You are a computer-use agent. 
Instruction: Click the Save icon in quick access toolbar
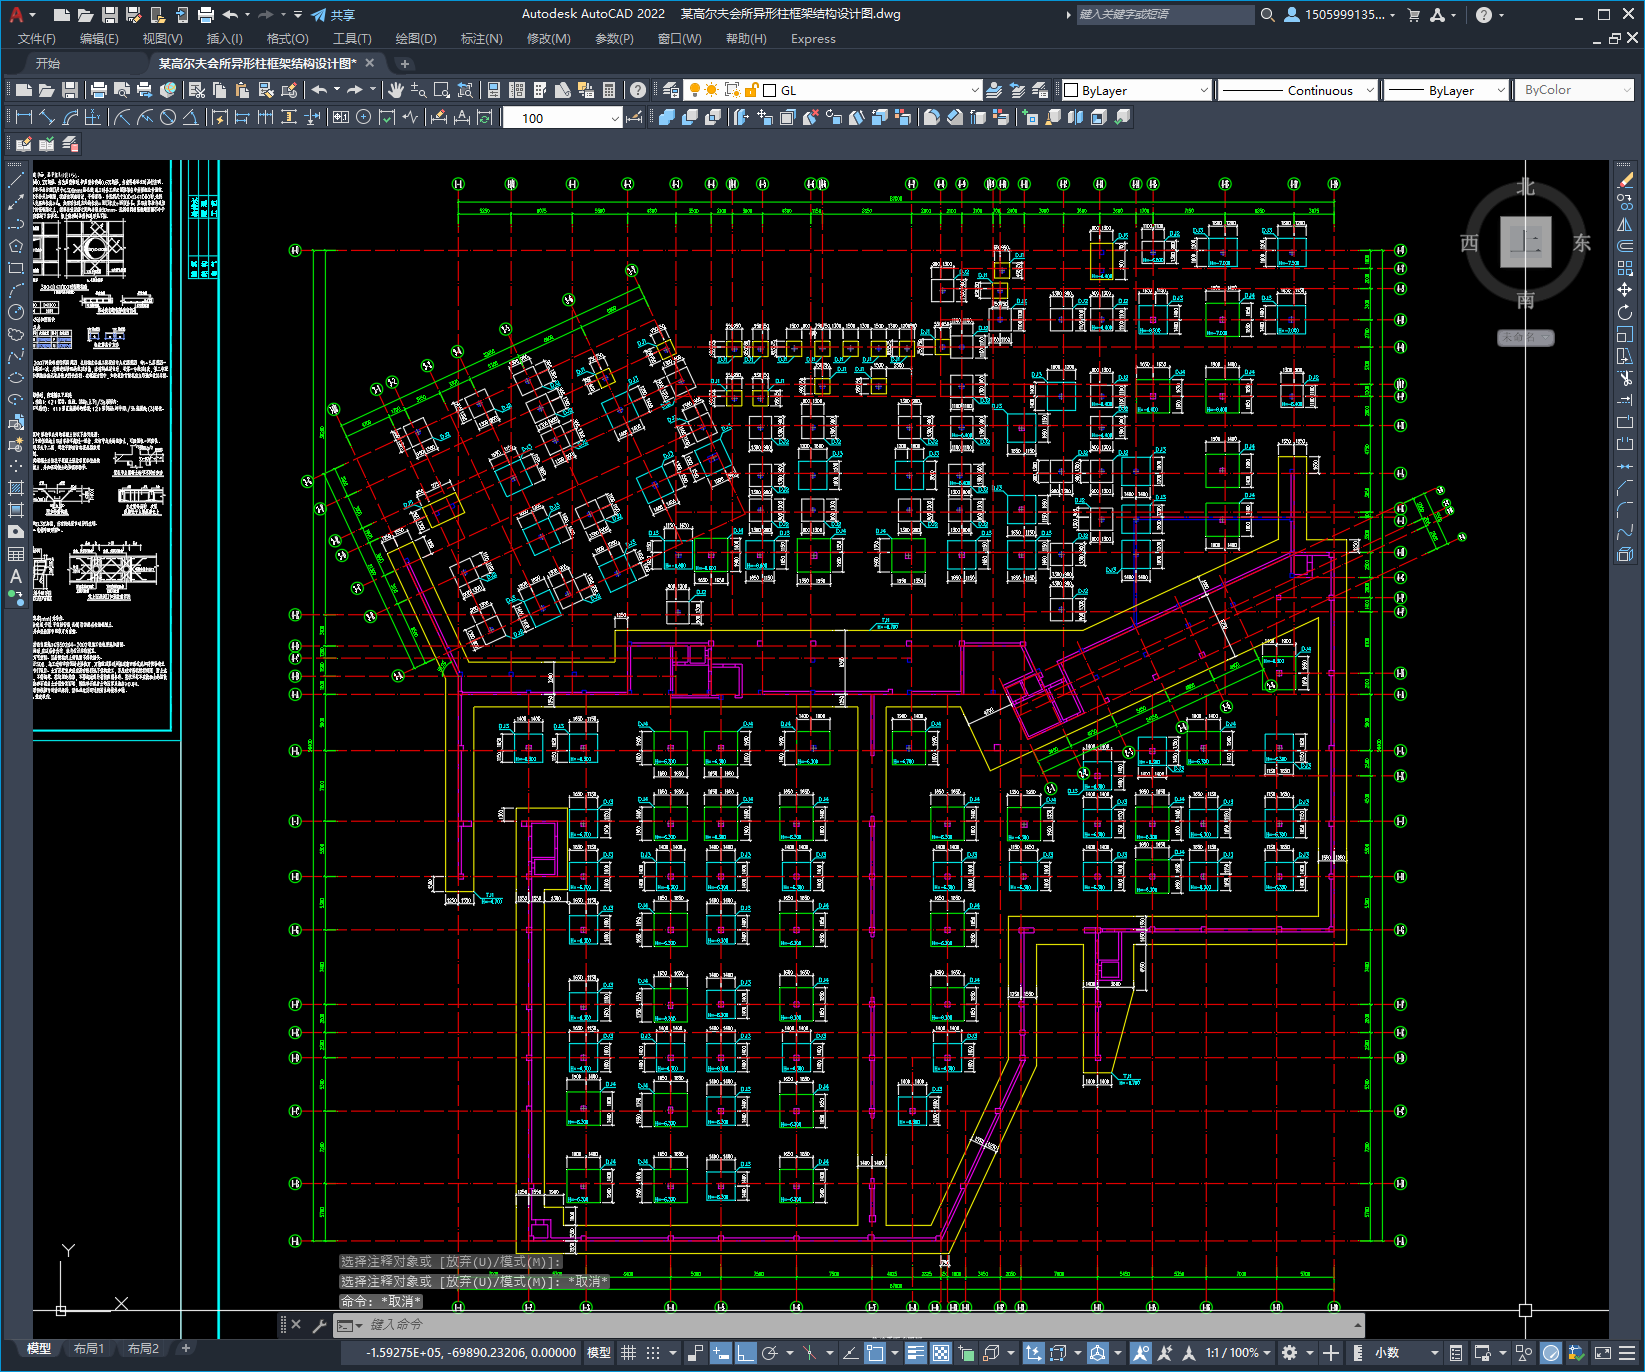[x=110, y=14]
